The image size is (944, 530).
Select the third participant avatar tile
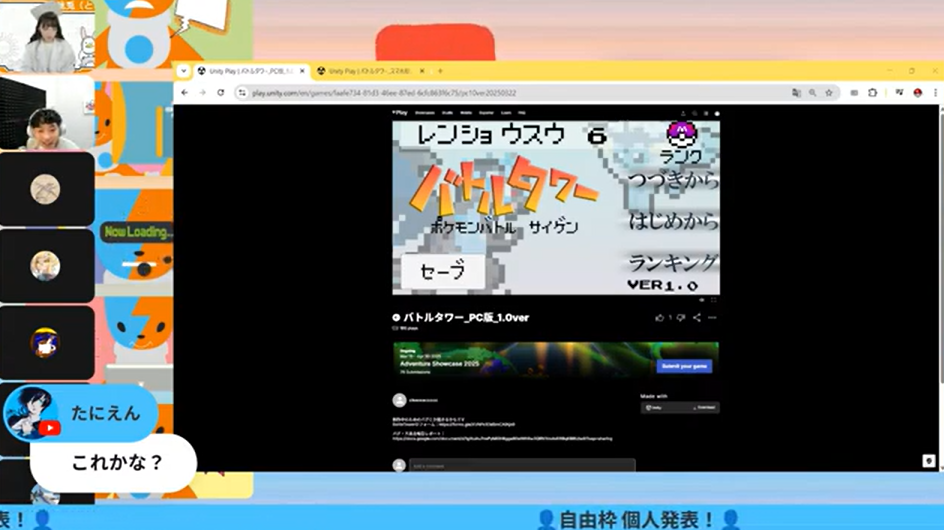coord(47,189)
